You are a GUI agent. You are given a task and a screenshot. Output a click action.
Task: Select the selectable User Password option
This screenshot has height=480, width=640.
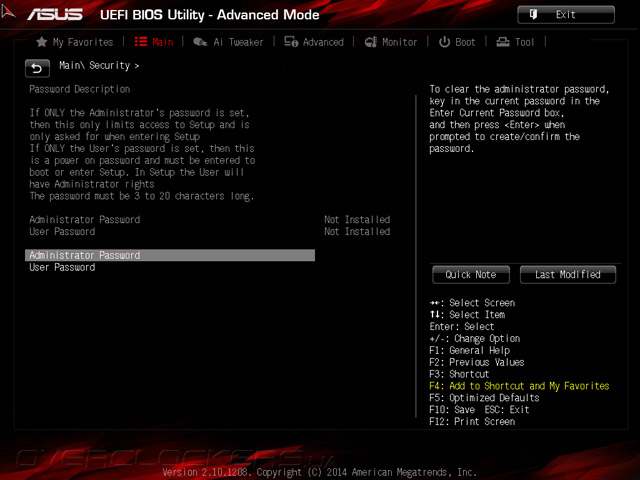pyautogui.click(x=62, y=268)
